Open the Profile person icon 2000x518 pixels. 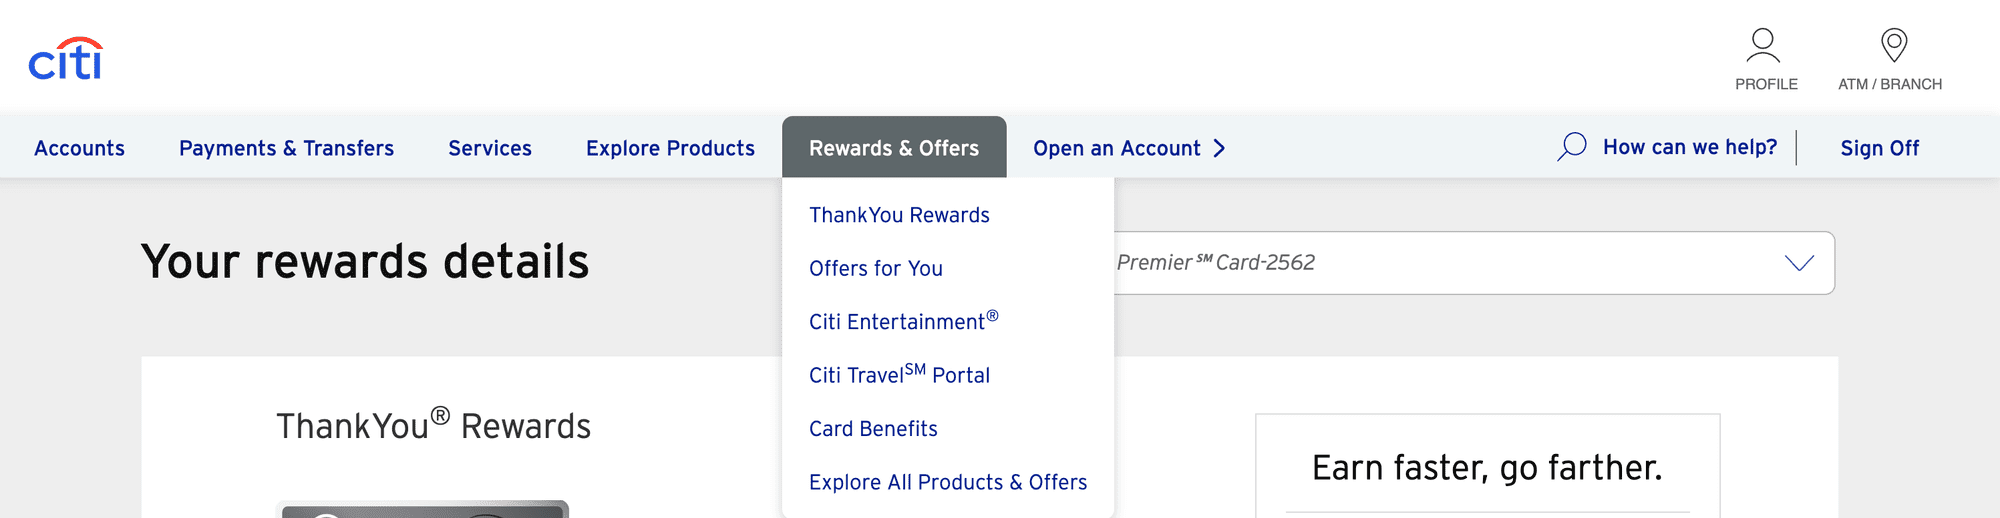(1762, 46)
